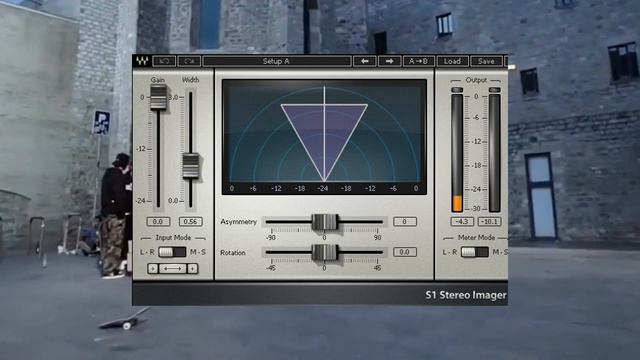This screenshot has width=640, height=360.
Task: Click the Rotation slider handle
Action: point(324,253)
